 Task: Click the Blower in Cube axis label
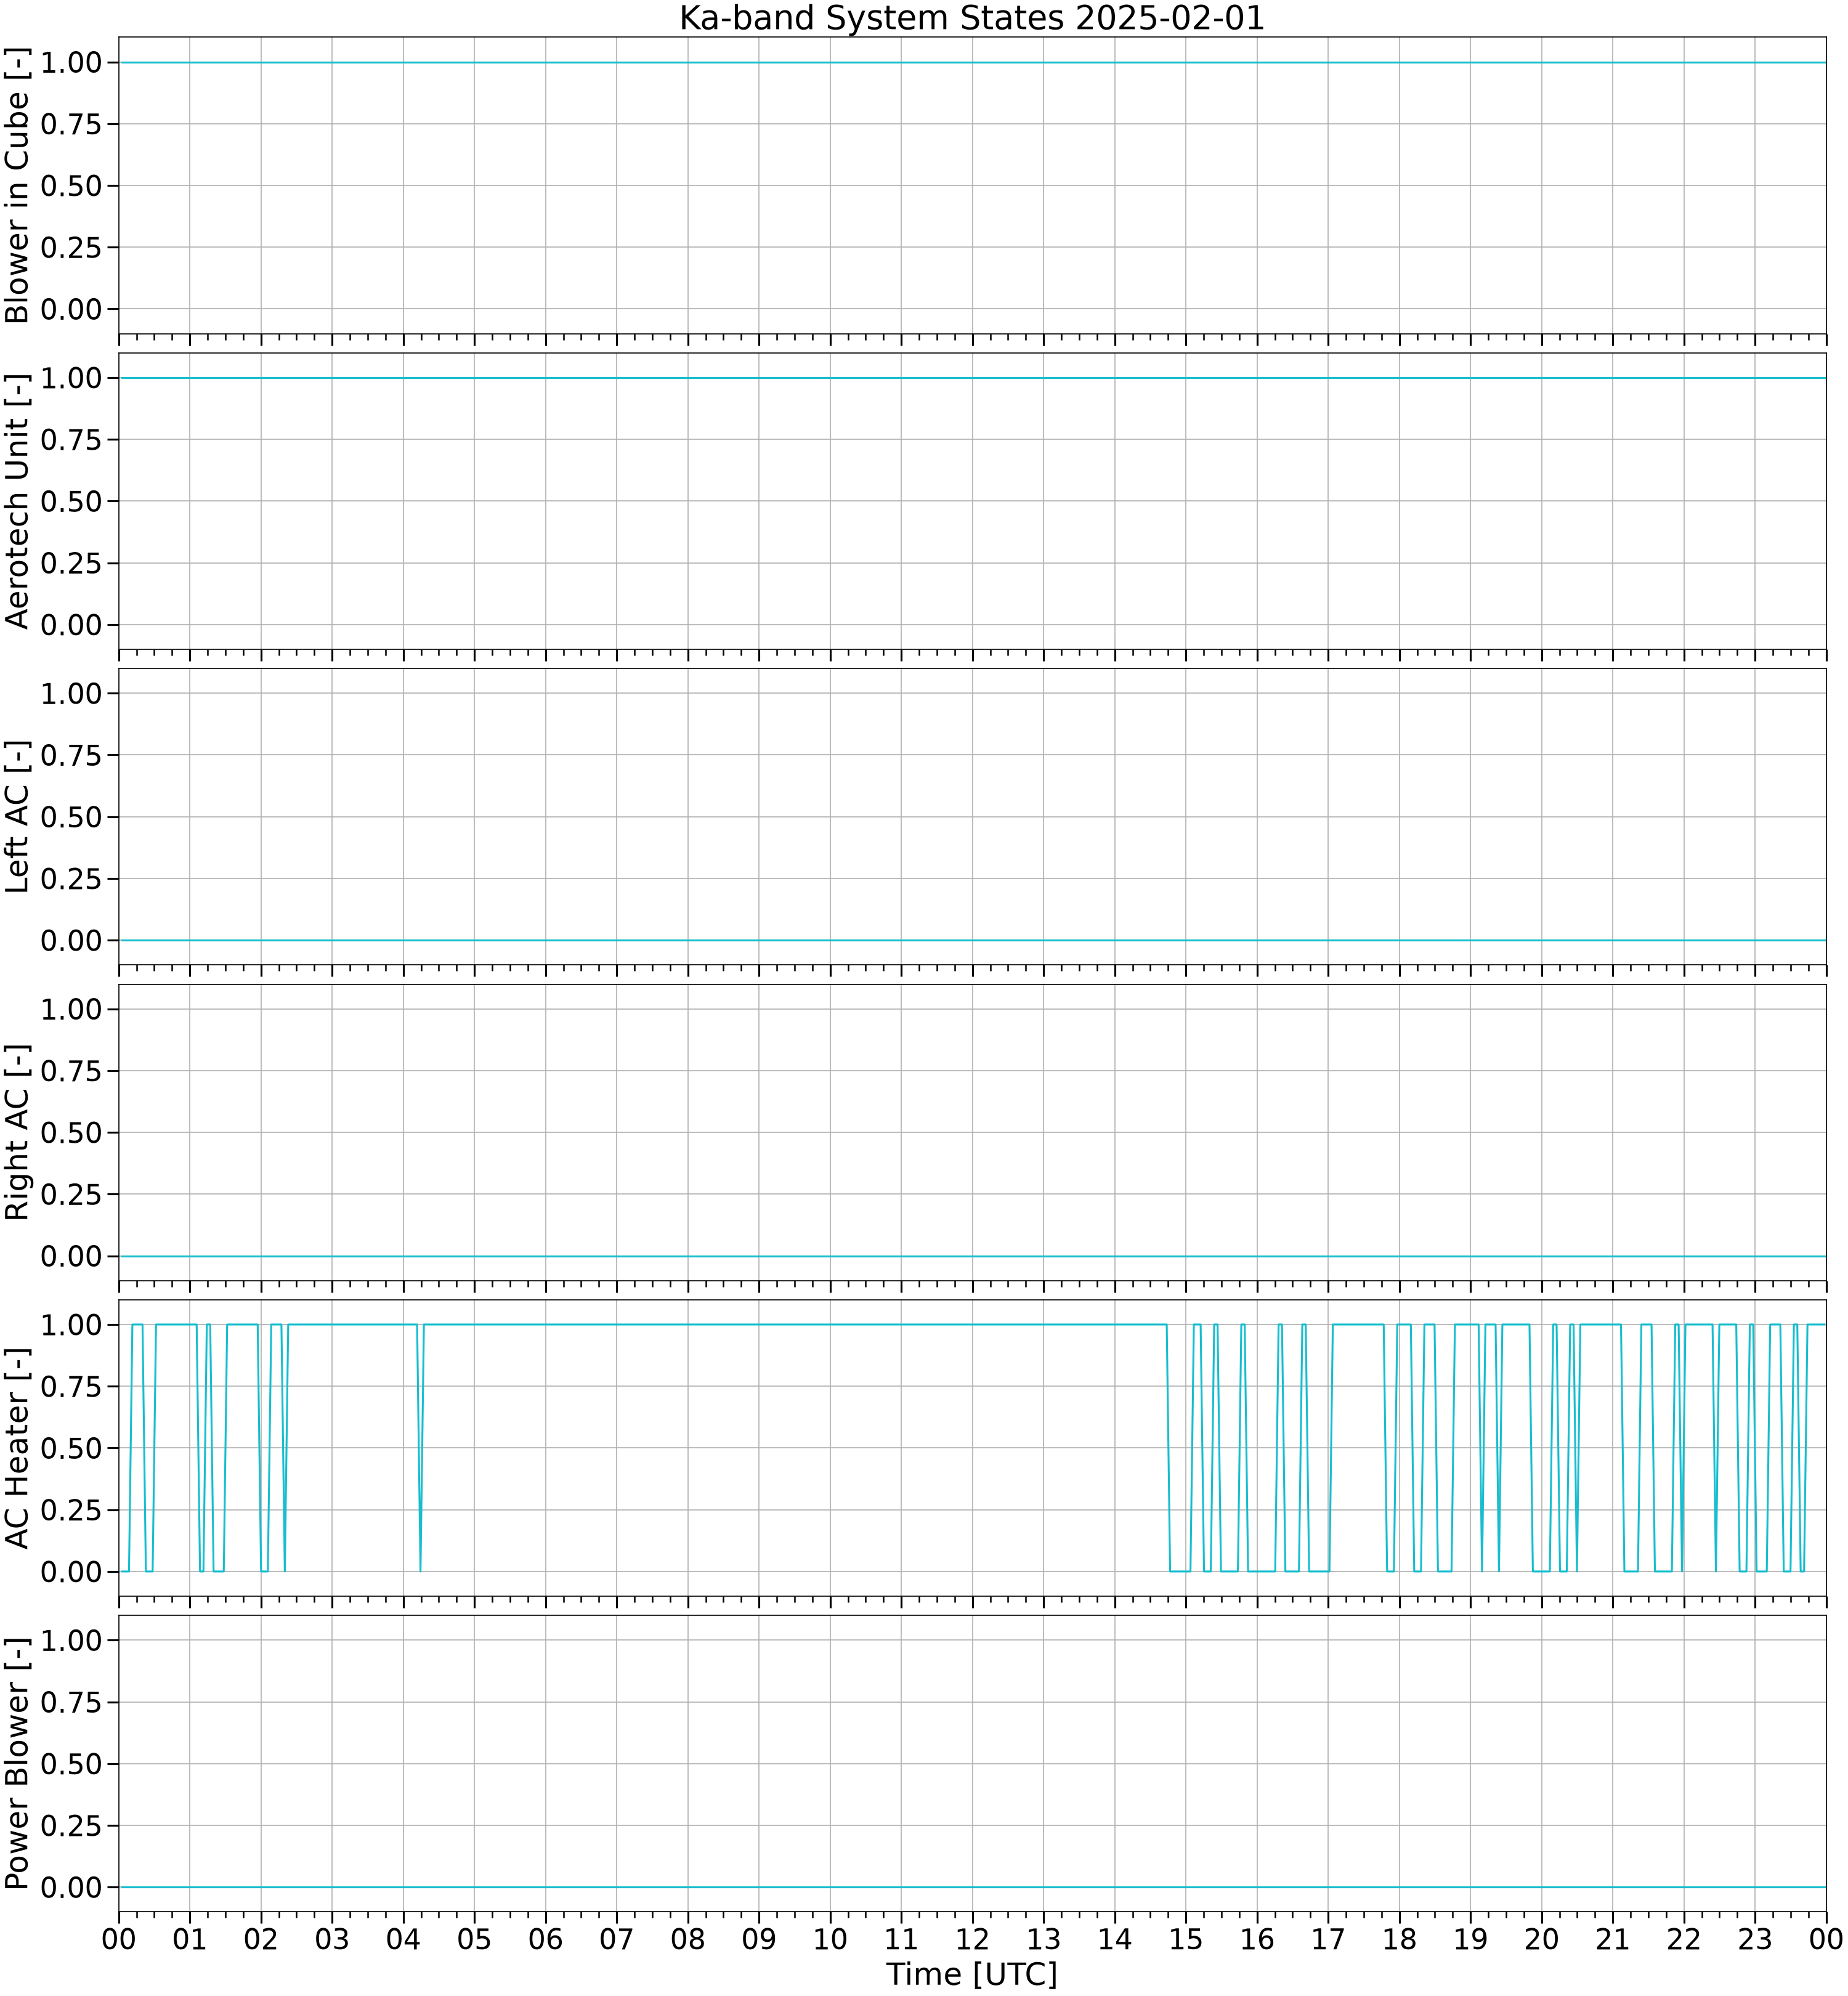18,185
